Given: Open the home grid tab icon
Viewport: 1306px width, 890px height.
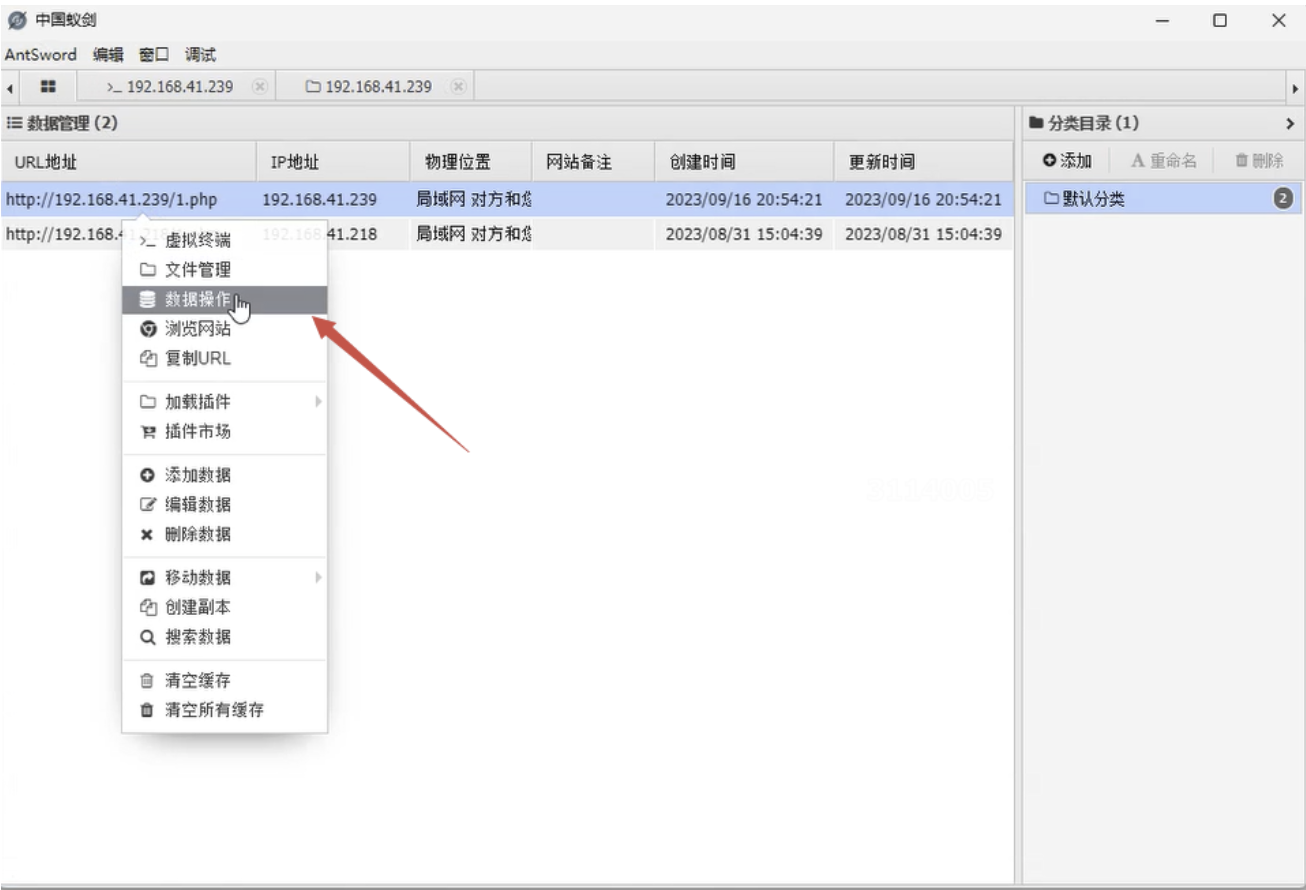Looking at the screenshot, I should [48, 87].
